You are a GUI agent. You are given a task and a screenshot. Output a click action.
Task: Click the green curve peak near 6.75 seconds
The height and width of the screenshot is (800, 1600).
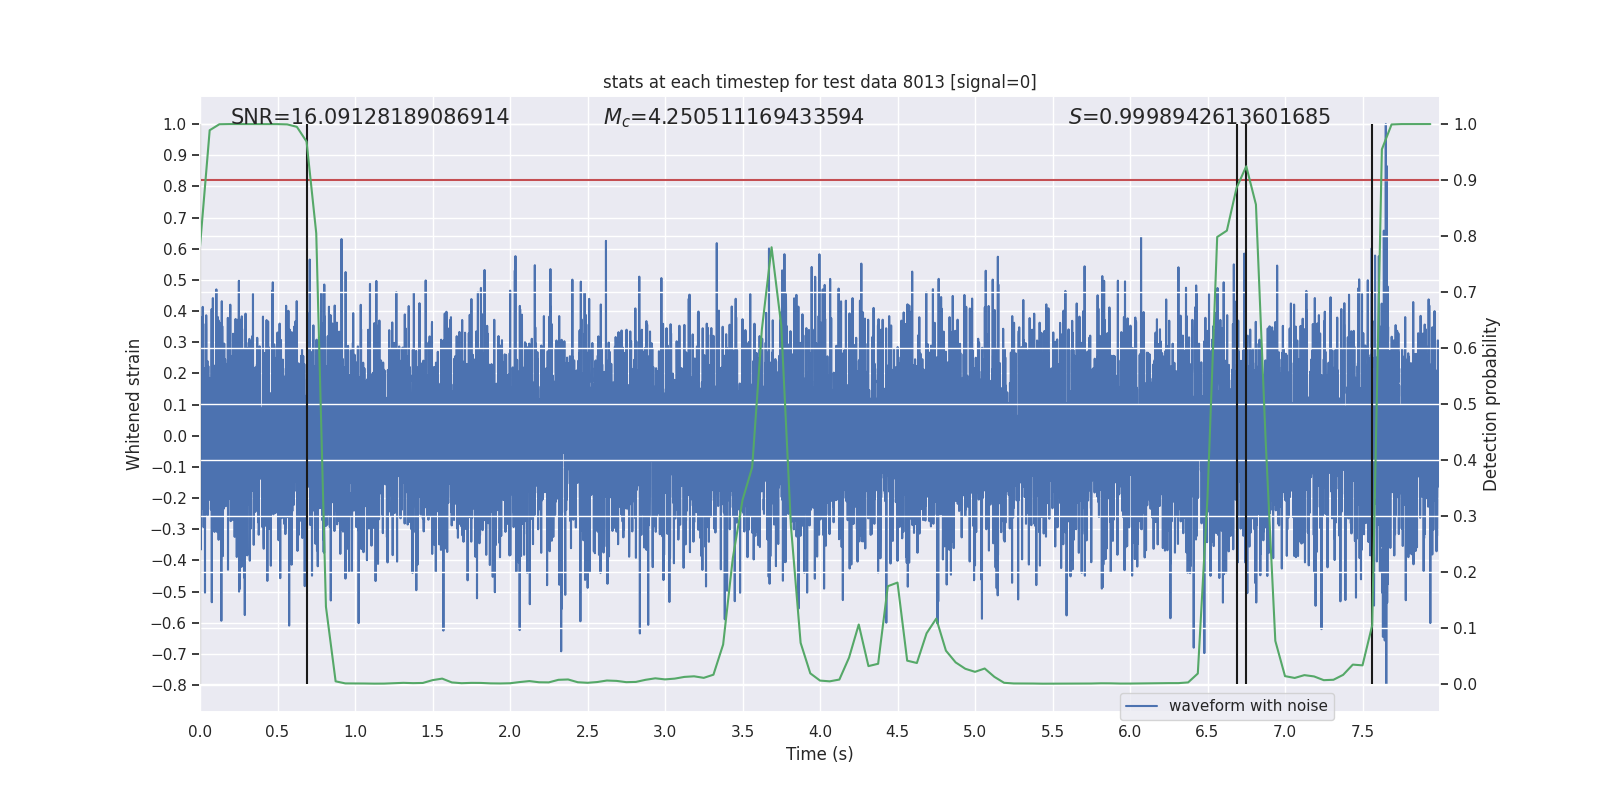(x=1246, y=167)
